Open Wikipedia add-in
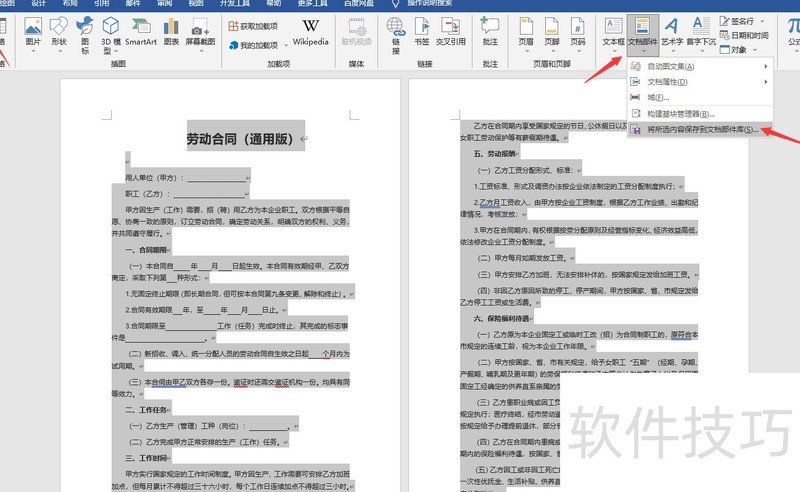800x492 pixels. pos(310,32)
